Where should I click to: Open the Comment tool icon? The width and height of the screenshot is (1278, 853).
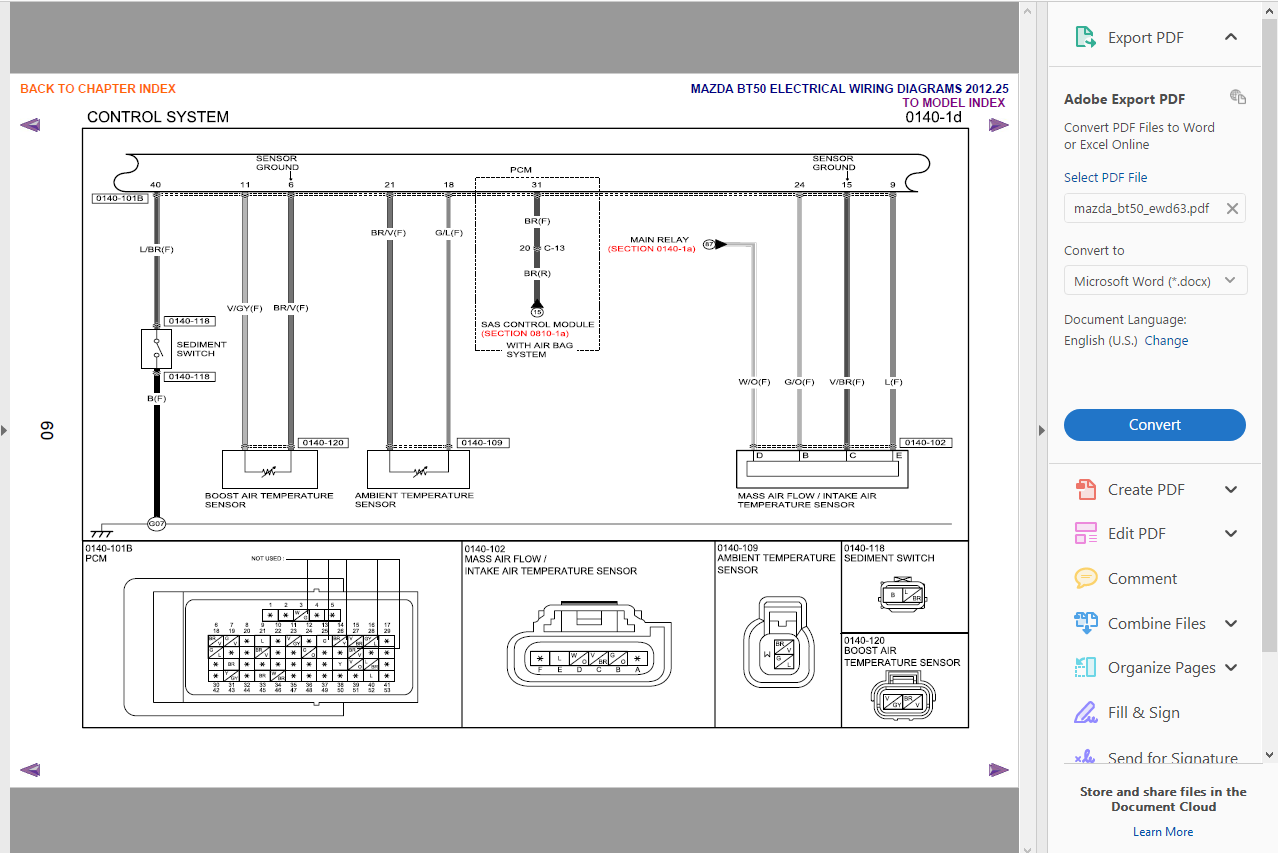coord(1085,578)
